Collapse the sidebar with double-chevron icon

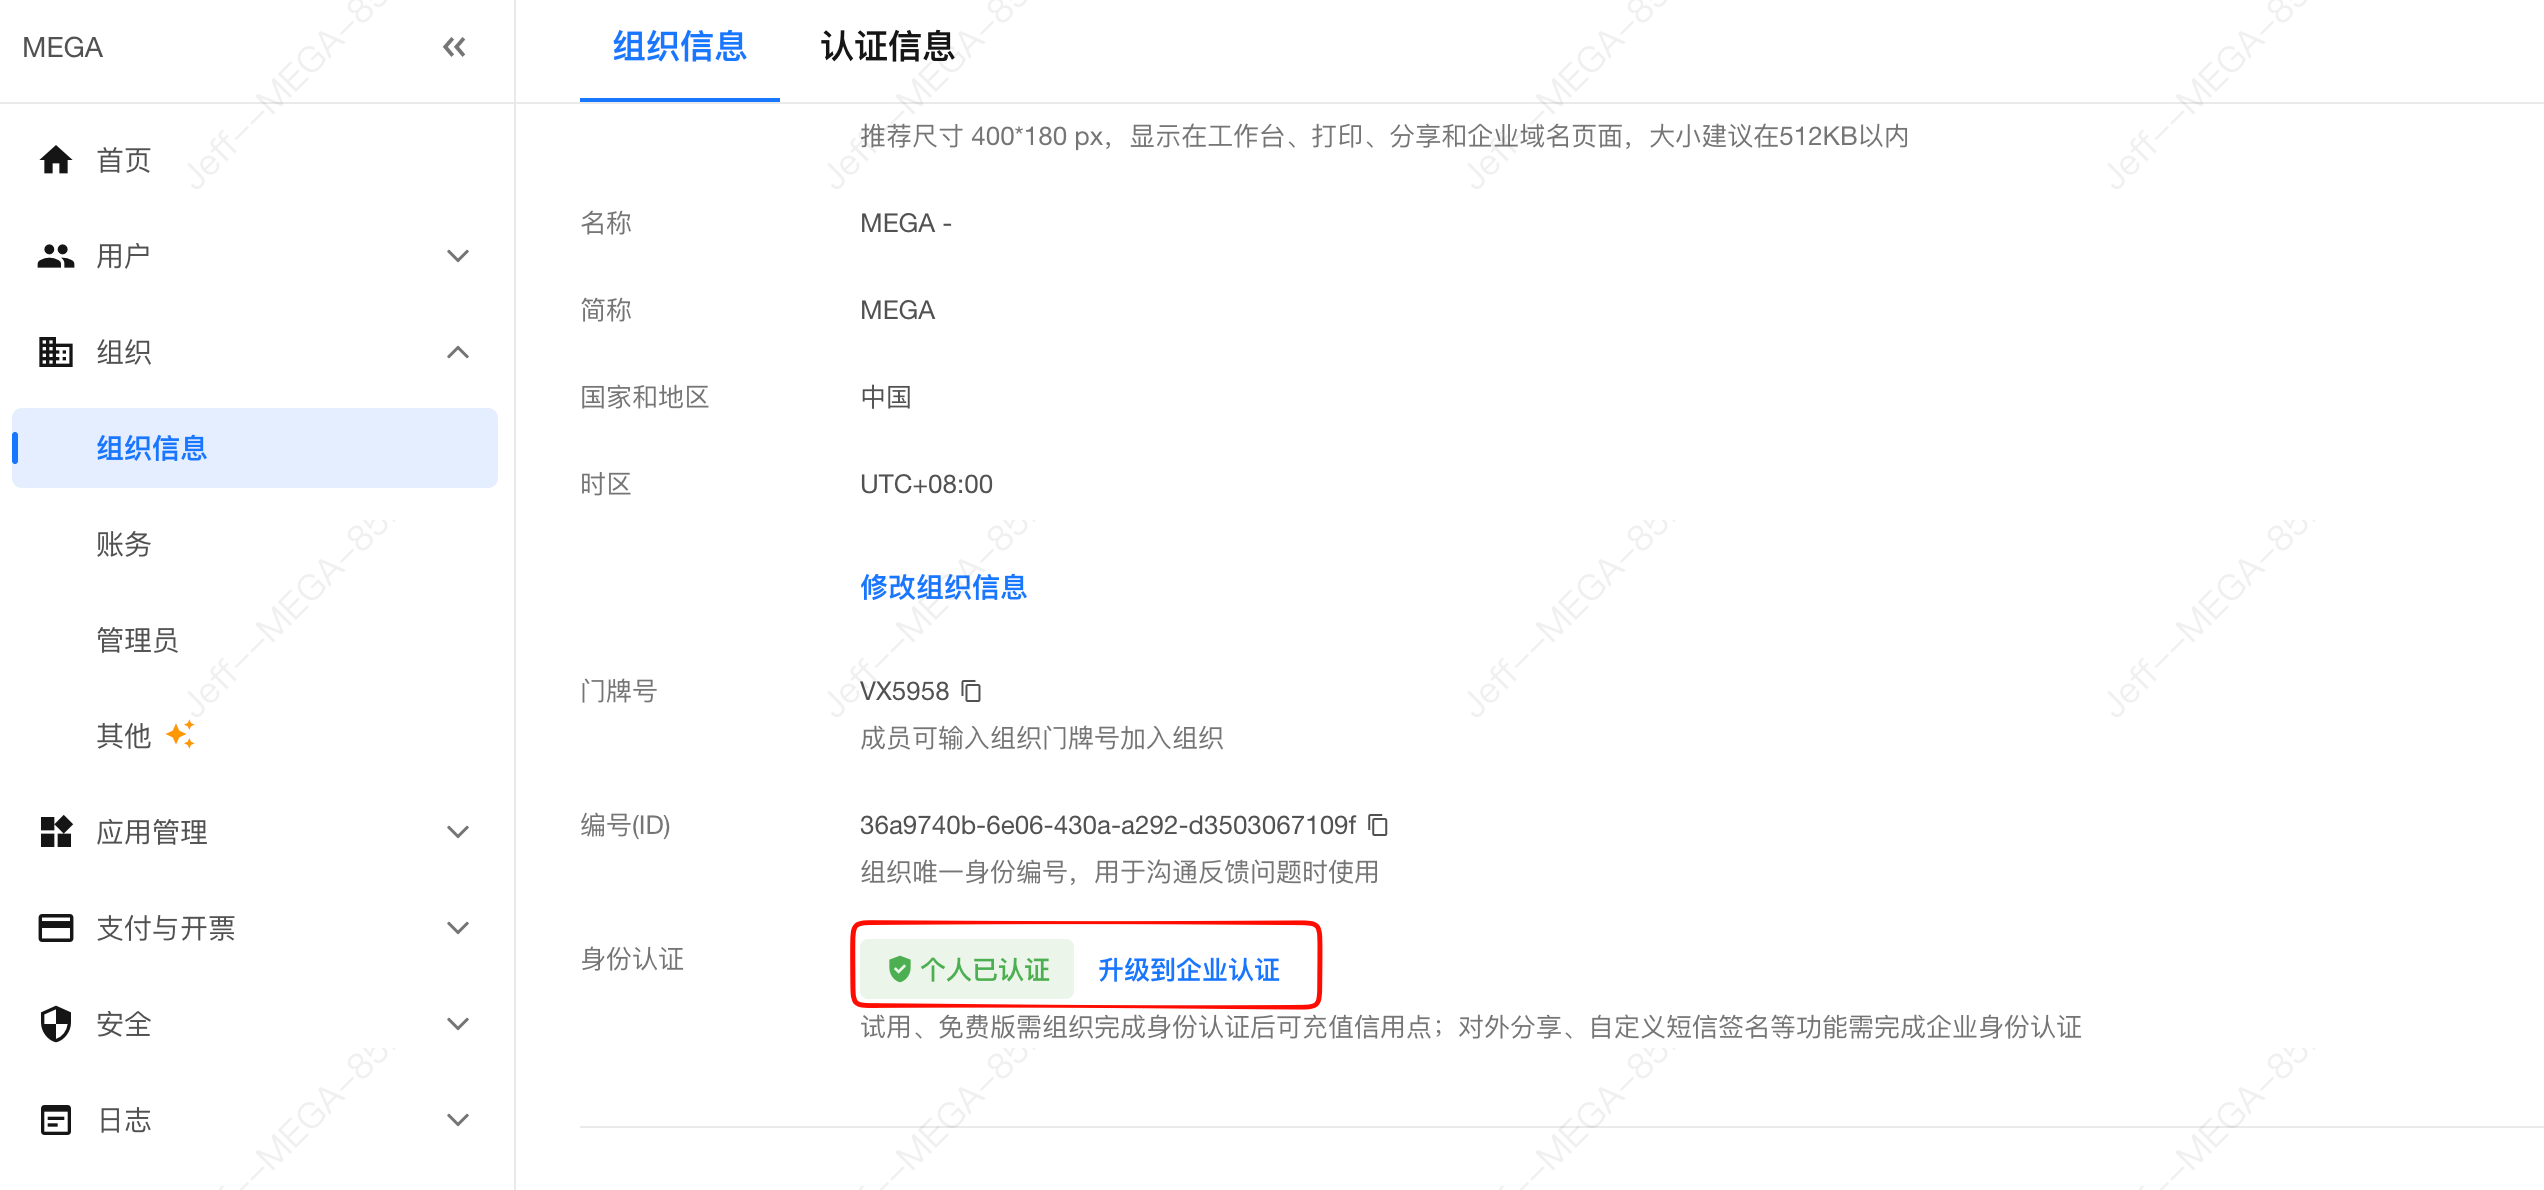click(x=454, y=47)
